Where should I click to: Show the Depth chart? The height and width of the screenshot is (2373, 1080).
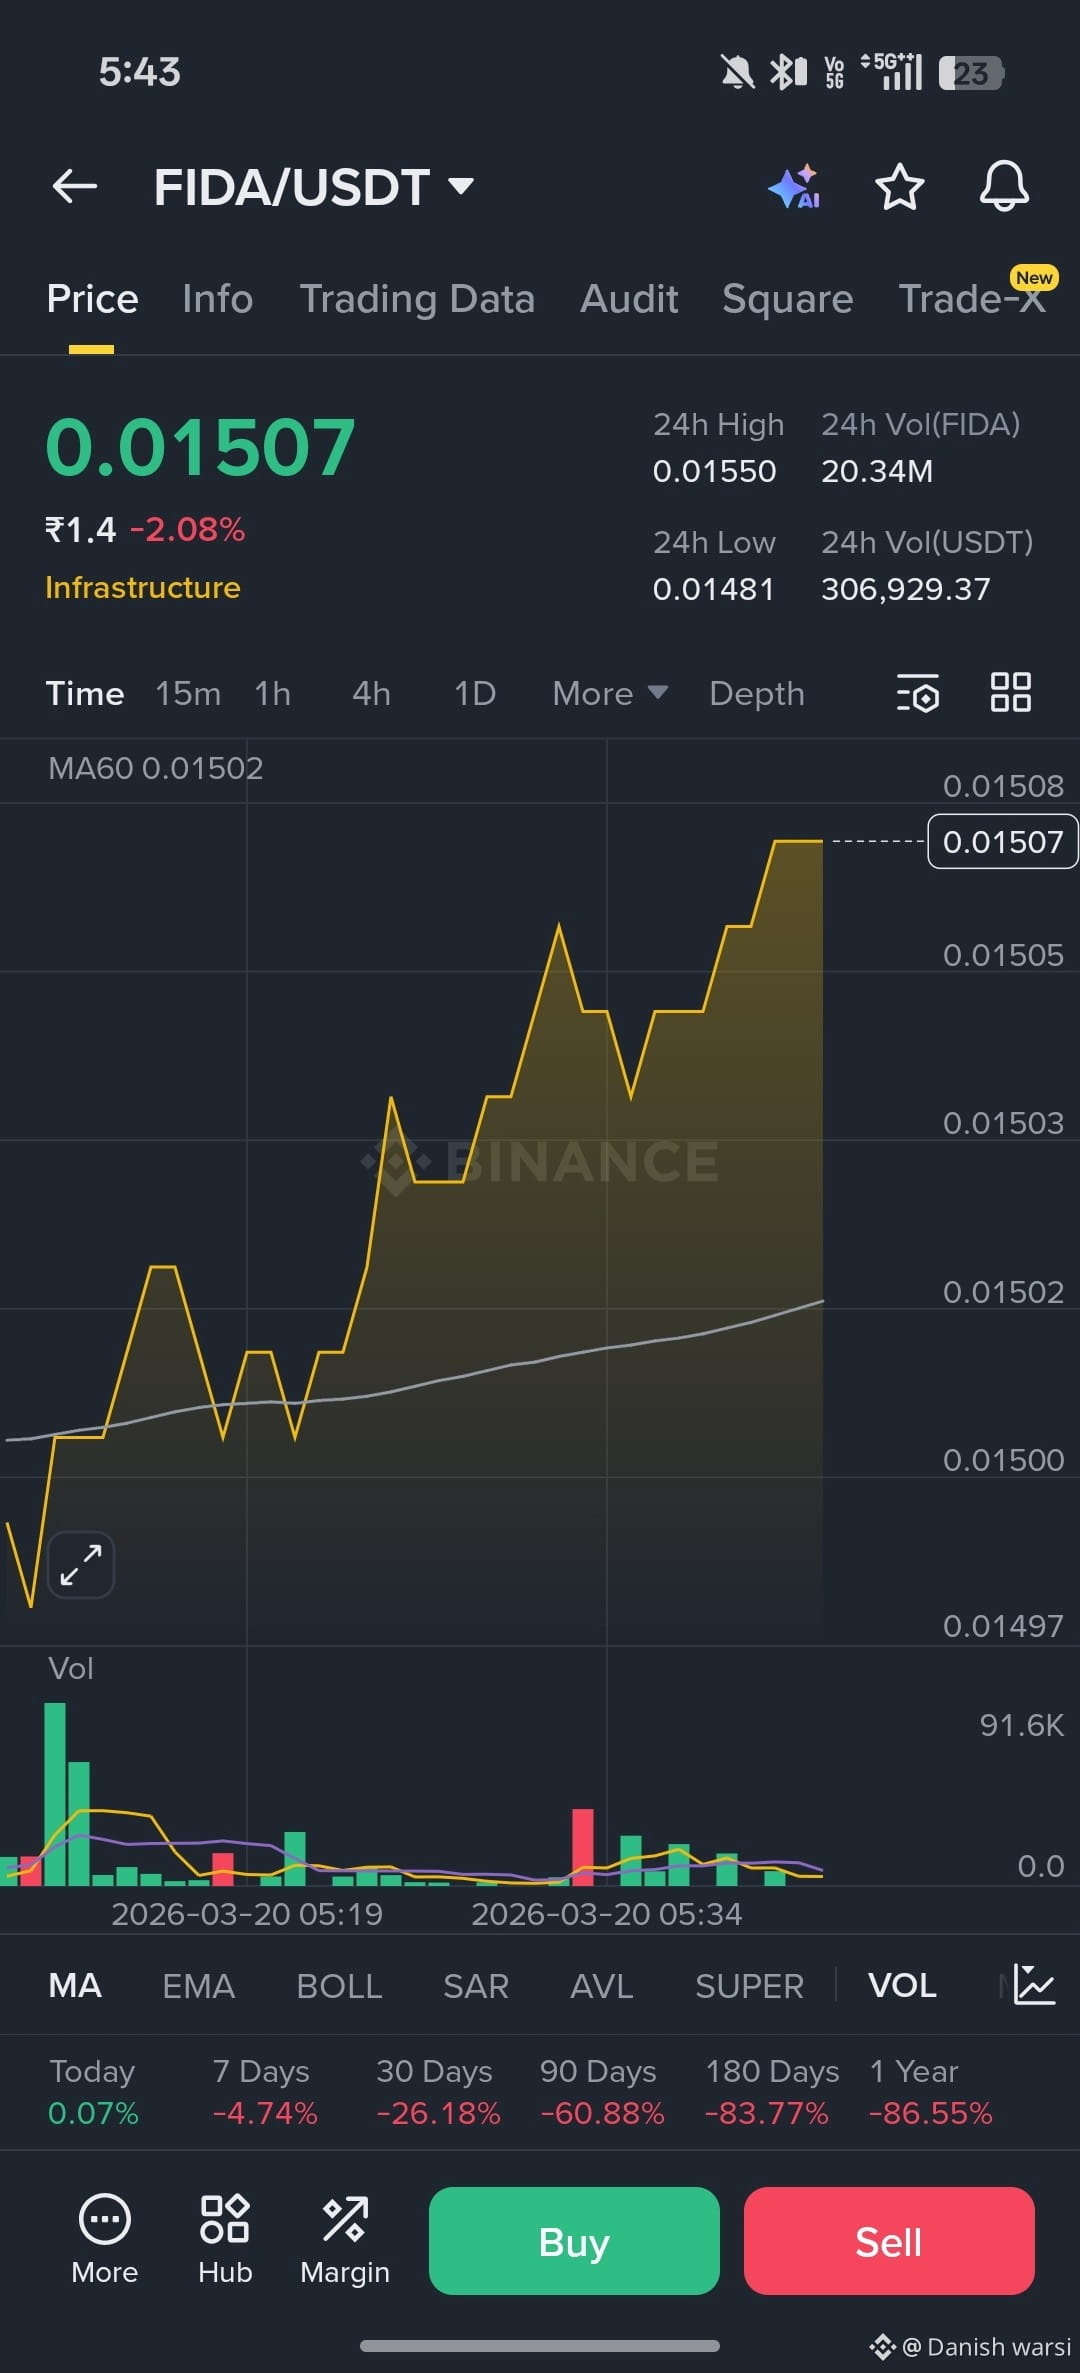pyautogui.click(x=757, y=693)
